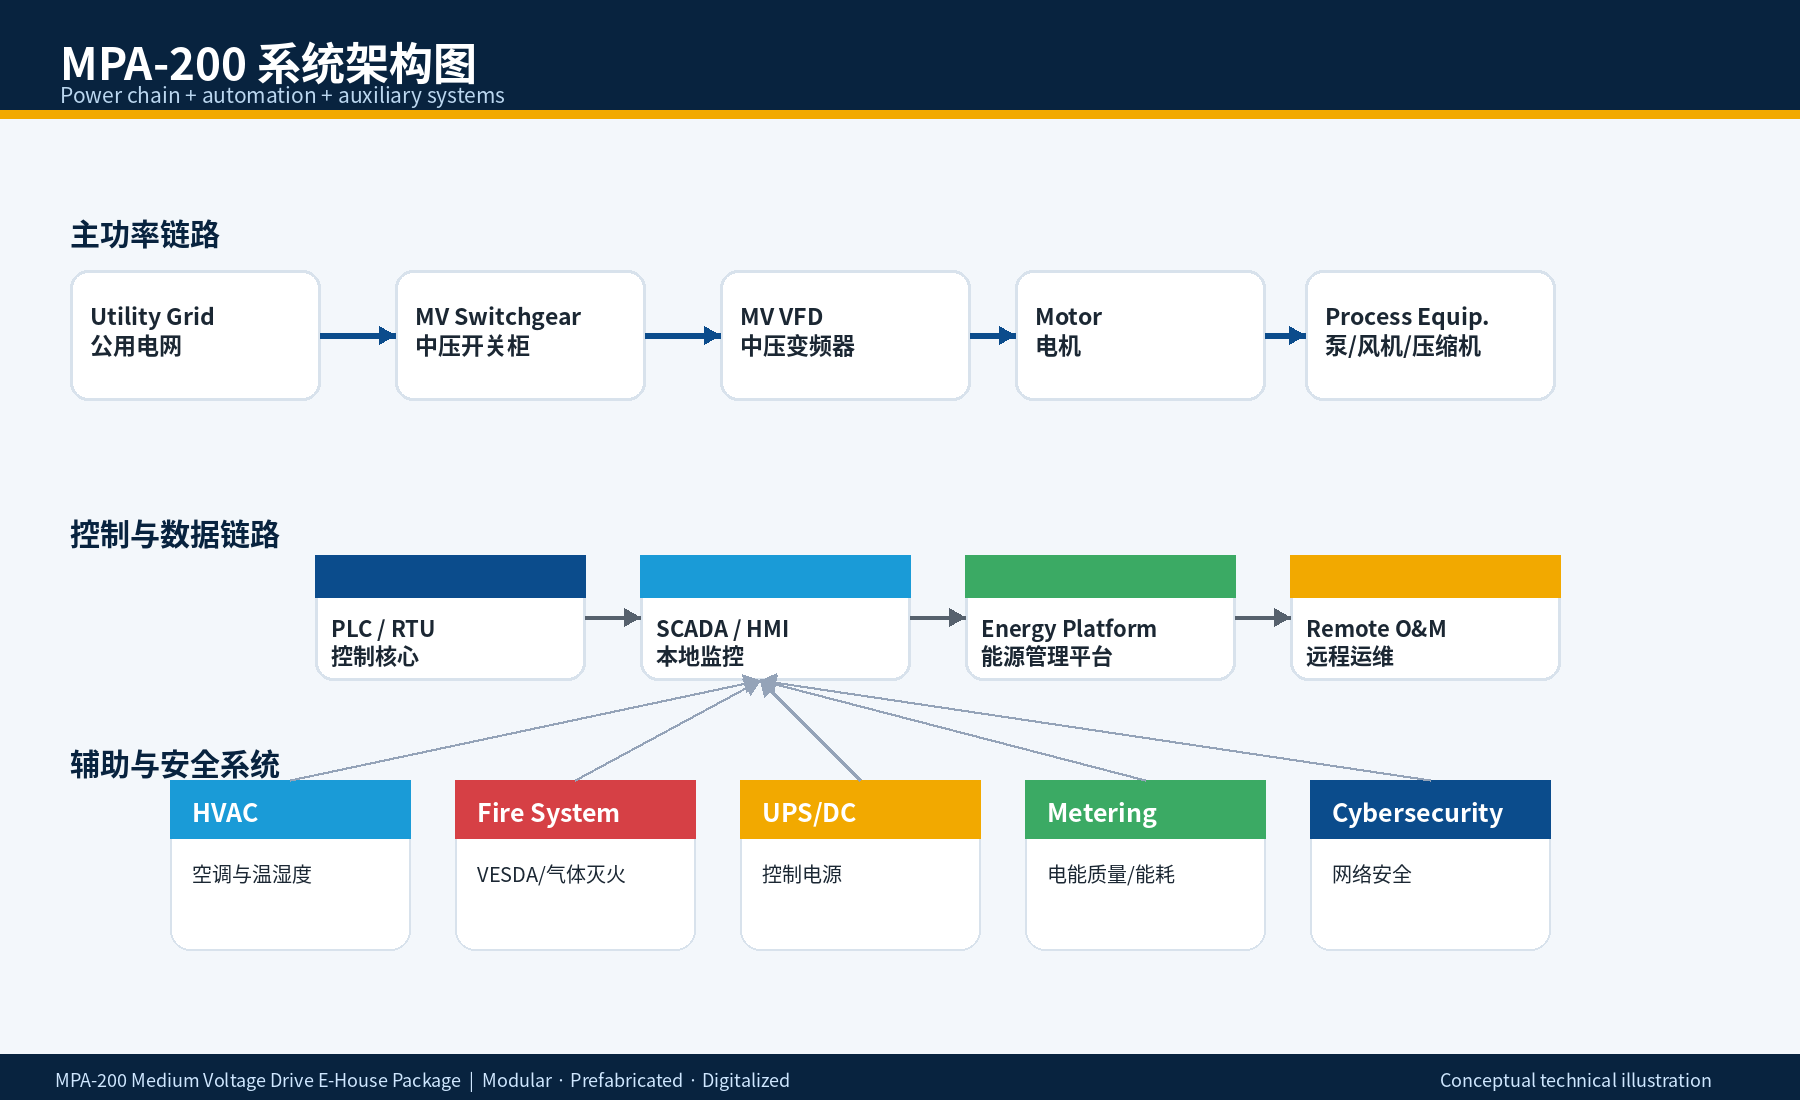Click the text 网络安全

click(1372, 874)
